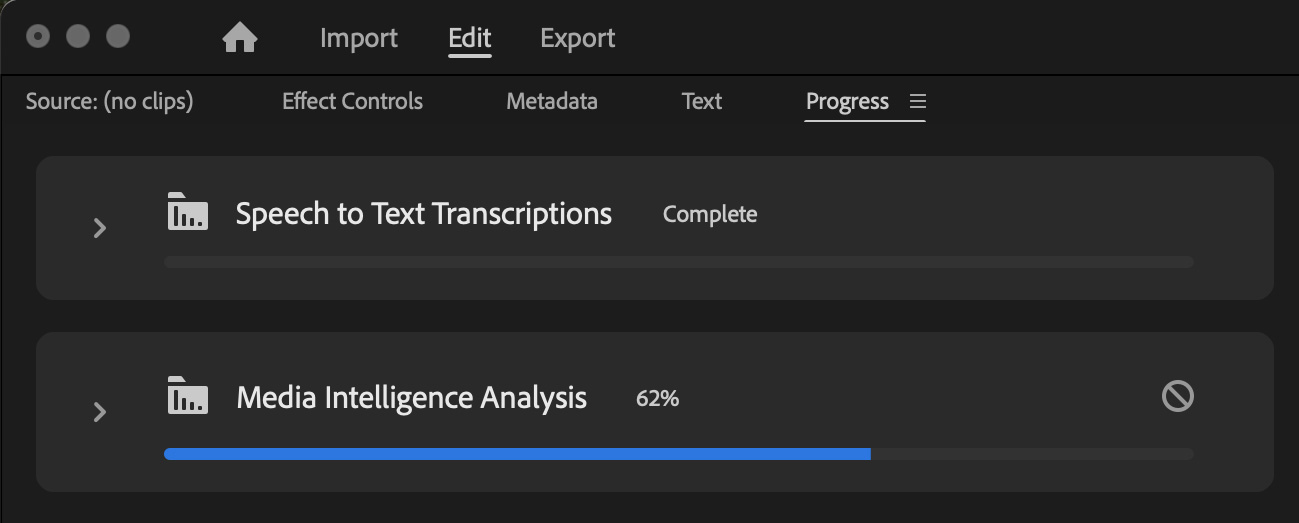Click the Speech to Text Transcriptions folder icon
The width and height of the screenshot is (1299, 523).
(x=188, y=212)
